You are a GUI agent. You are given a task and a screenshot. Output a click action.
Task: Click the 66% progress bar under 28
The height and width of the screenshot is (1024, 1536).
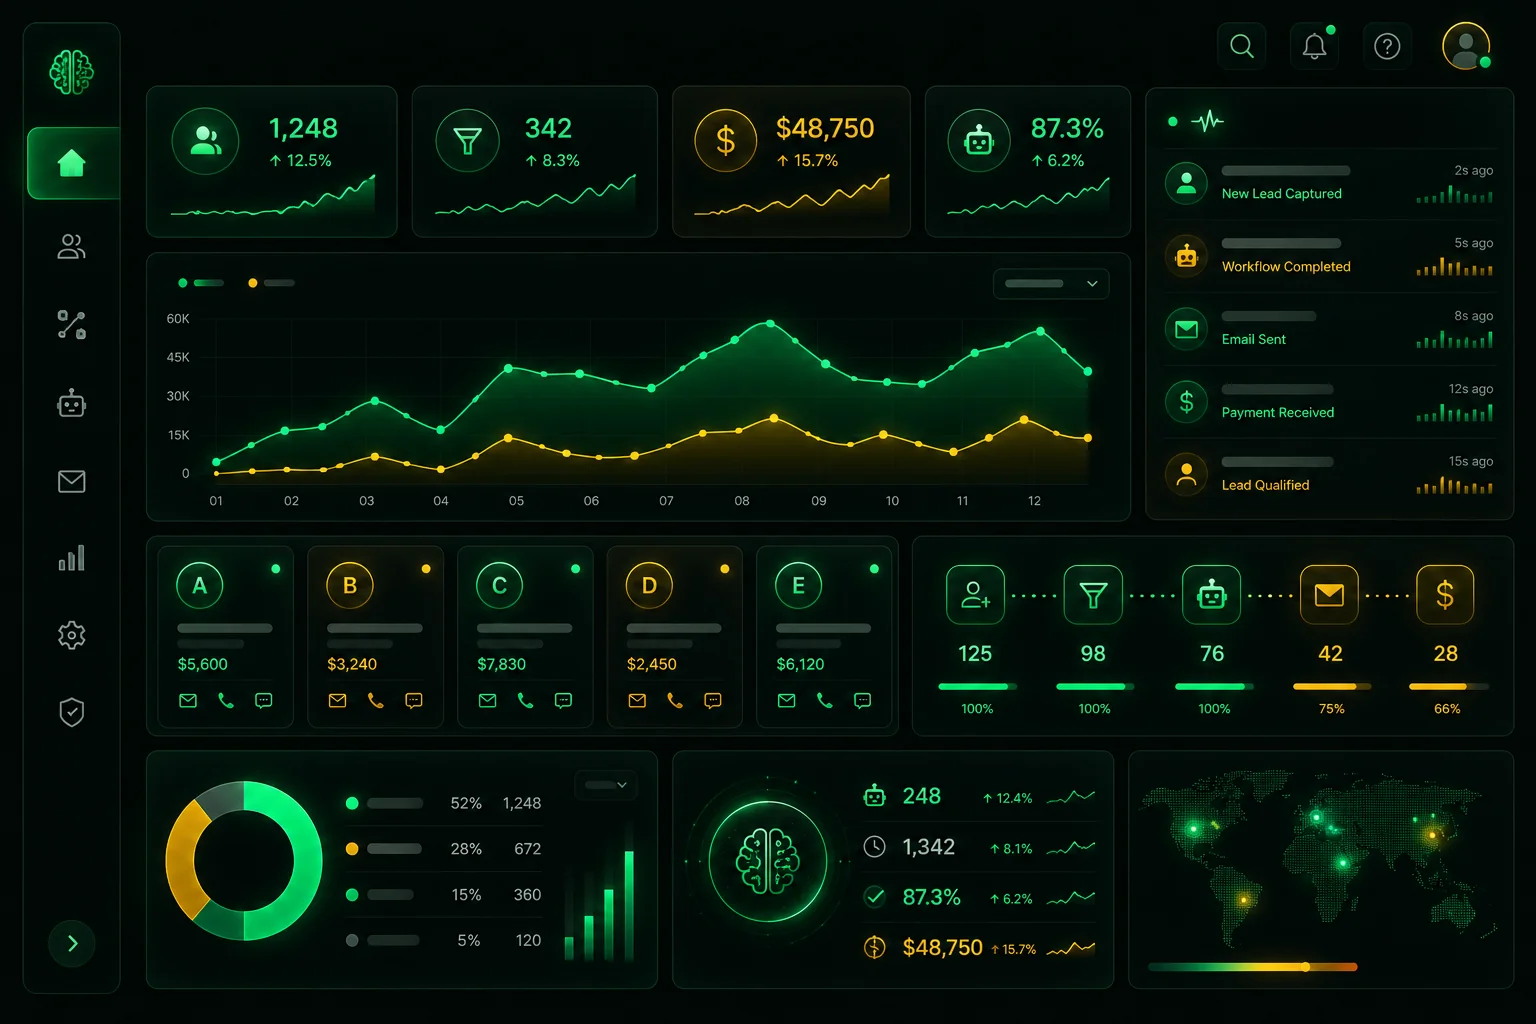tap(1449, 687)
